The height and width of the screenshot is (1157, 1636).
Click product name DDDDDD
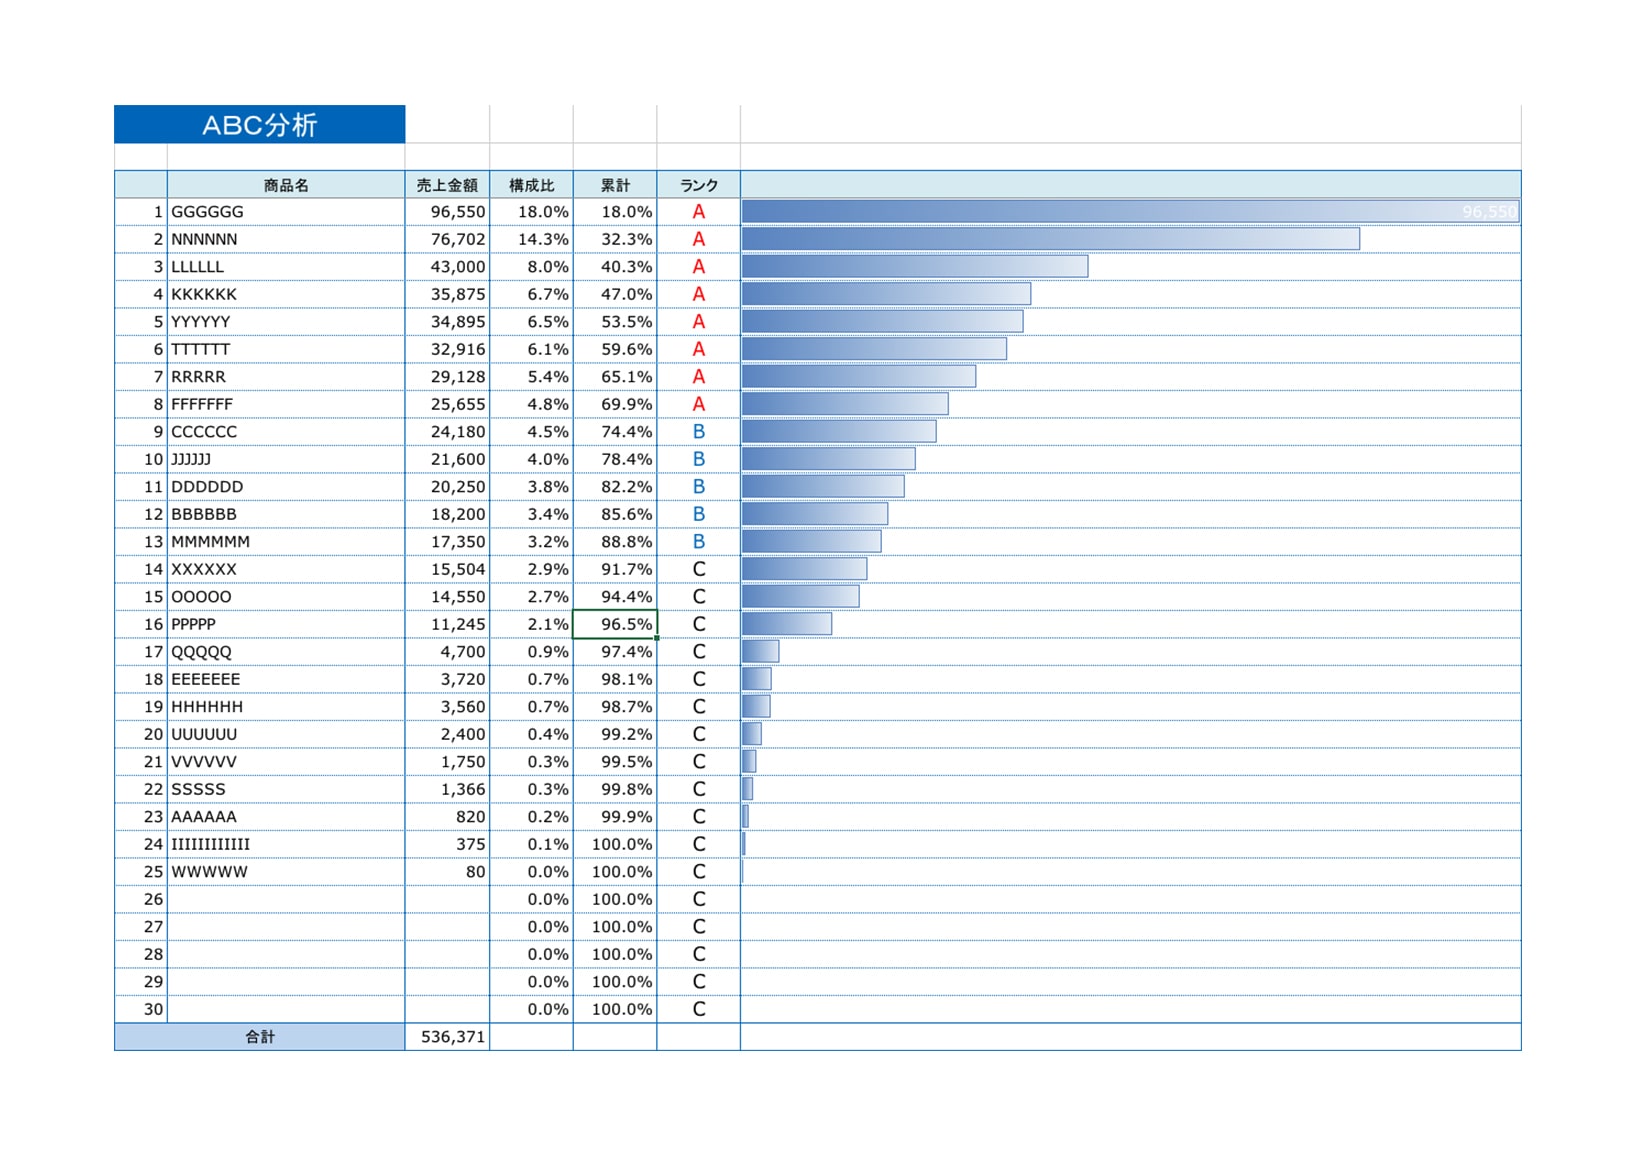[207, 487]
